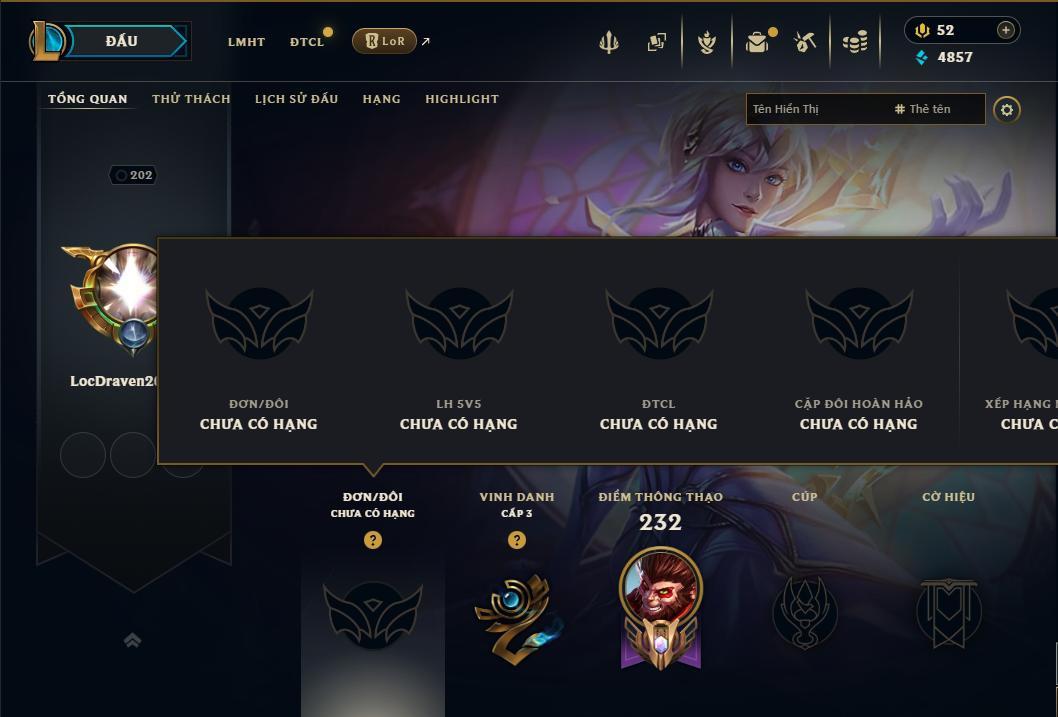Click the Tên Hiển Thị search field
This screenshot has width=1058, height=717.
865,109
